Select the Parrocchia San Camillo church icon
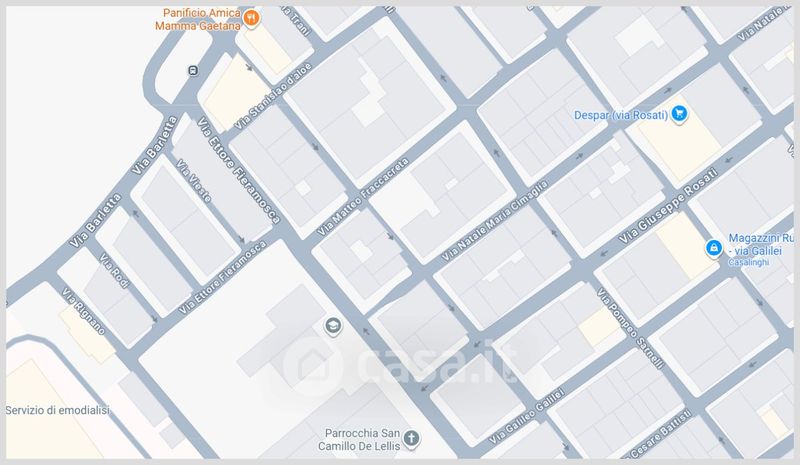 click(x=411, y=438)
